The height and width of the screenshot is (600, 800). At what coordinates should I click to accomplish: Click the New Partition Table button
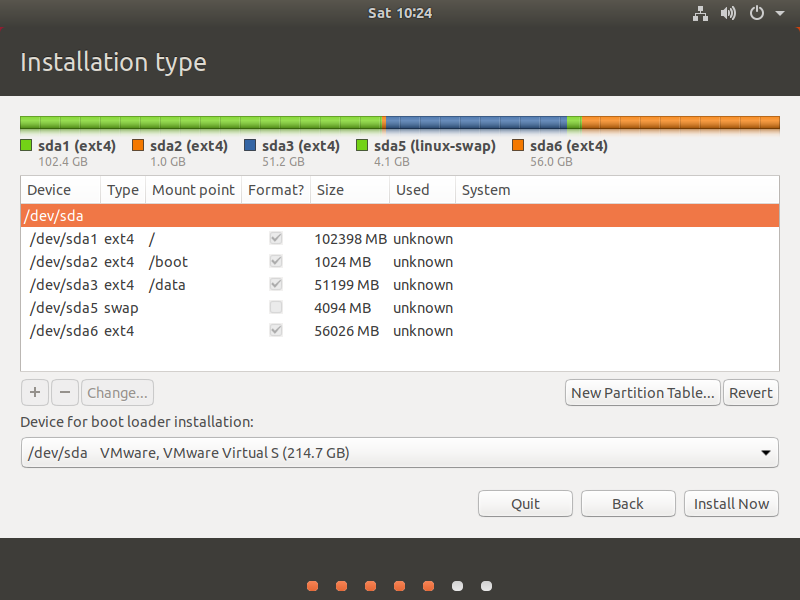pos(642,392)
